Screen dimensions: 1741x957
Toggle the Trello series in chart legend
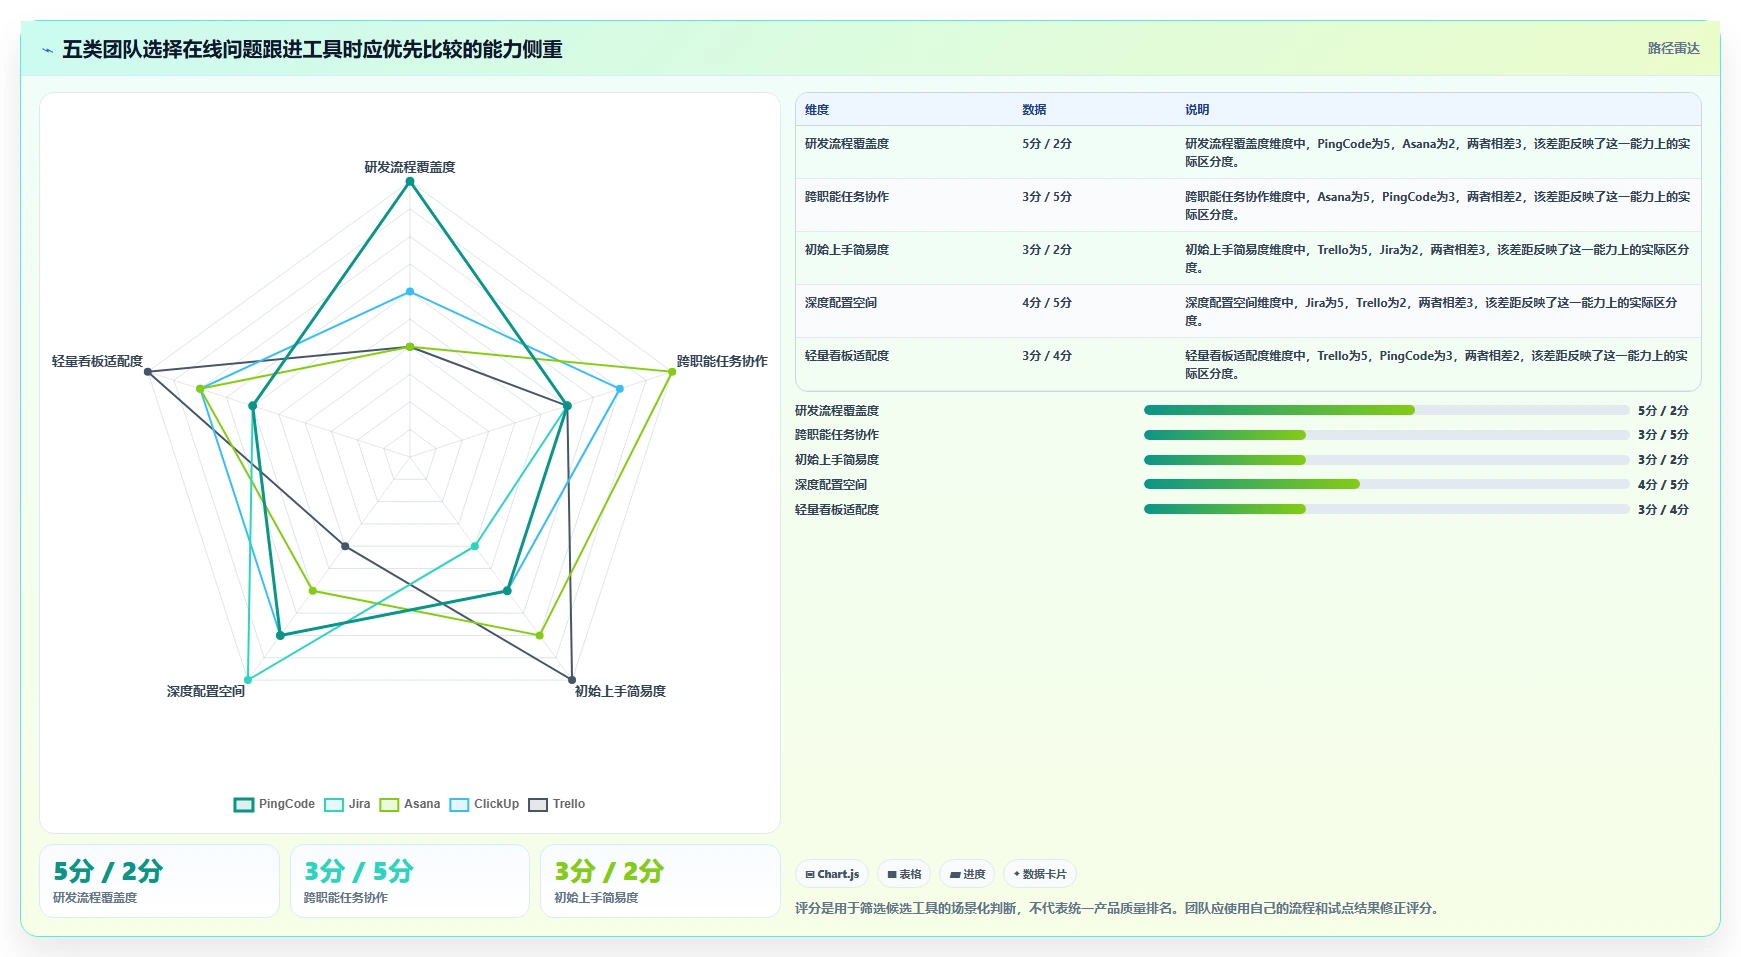pos(557,804)
